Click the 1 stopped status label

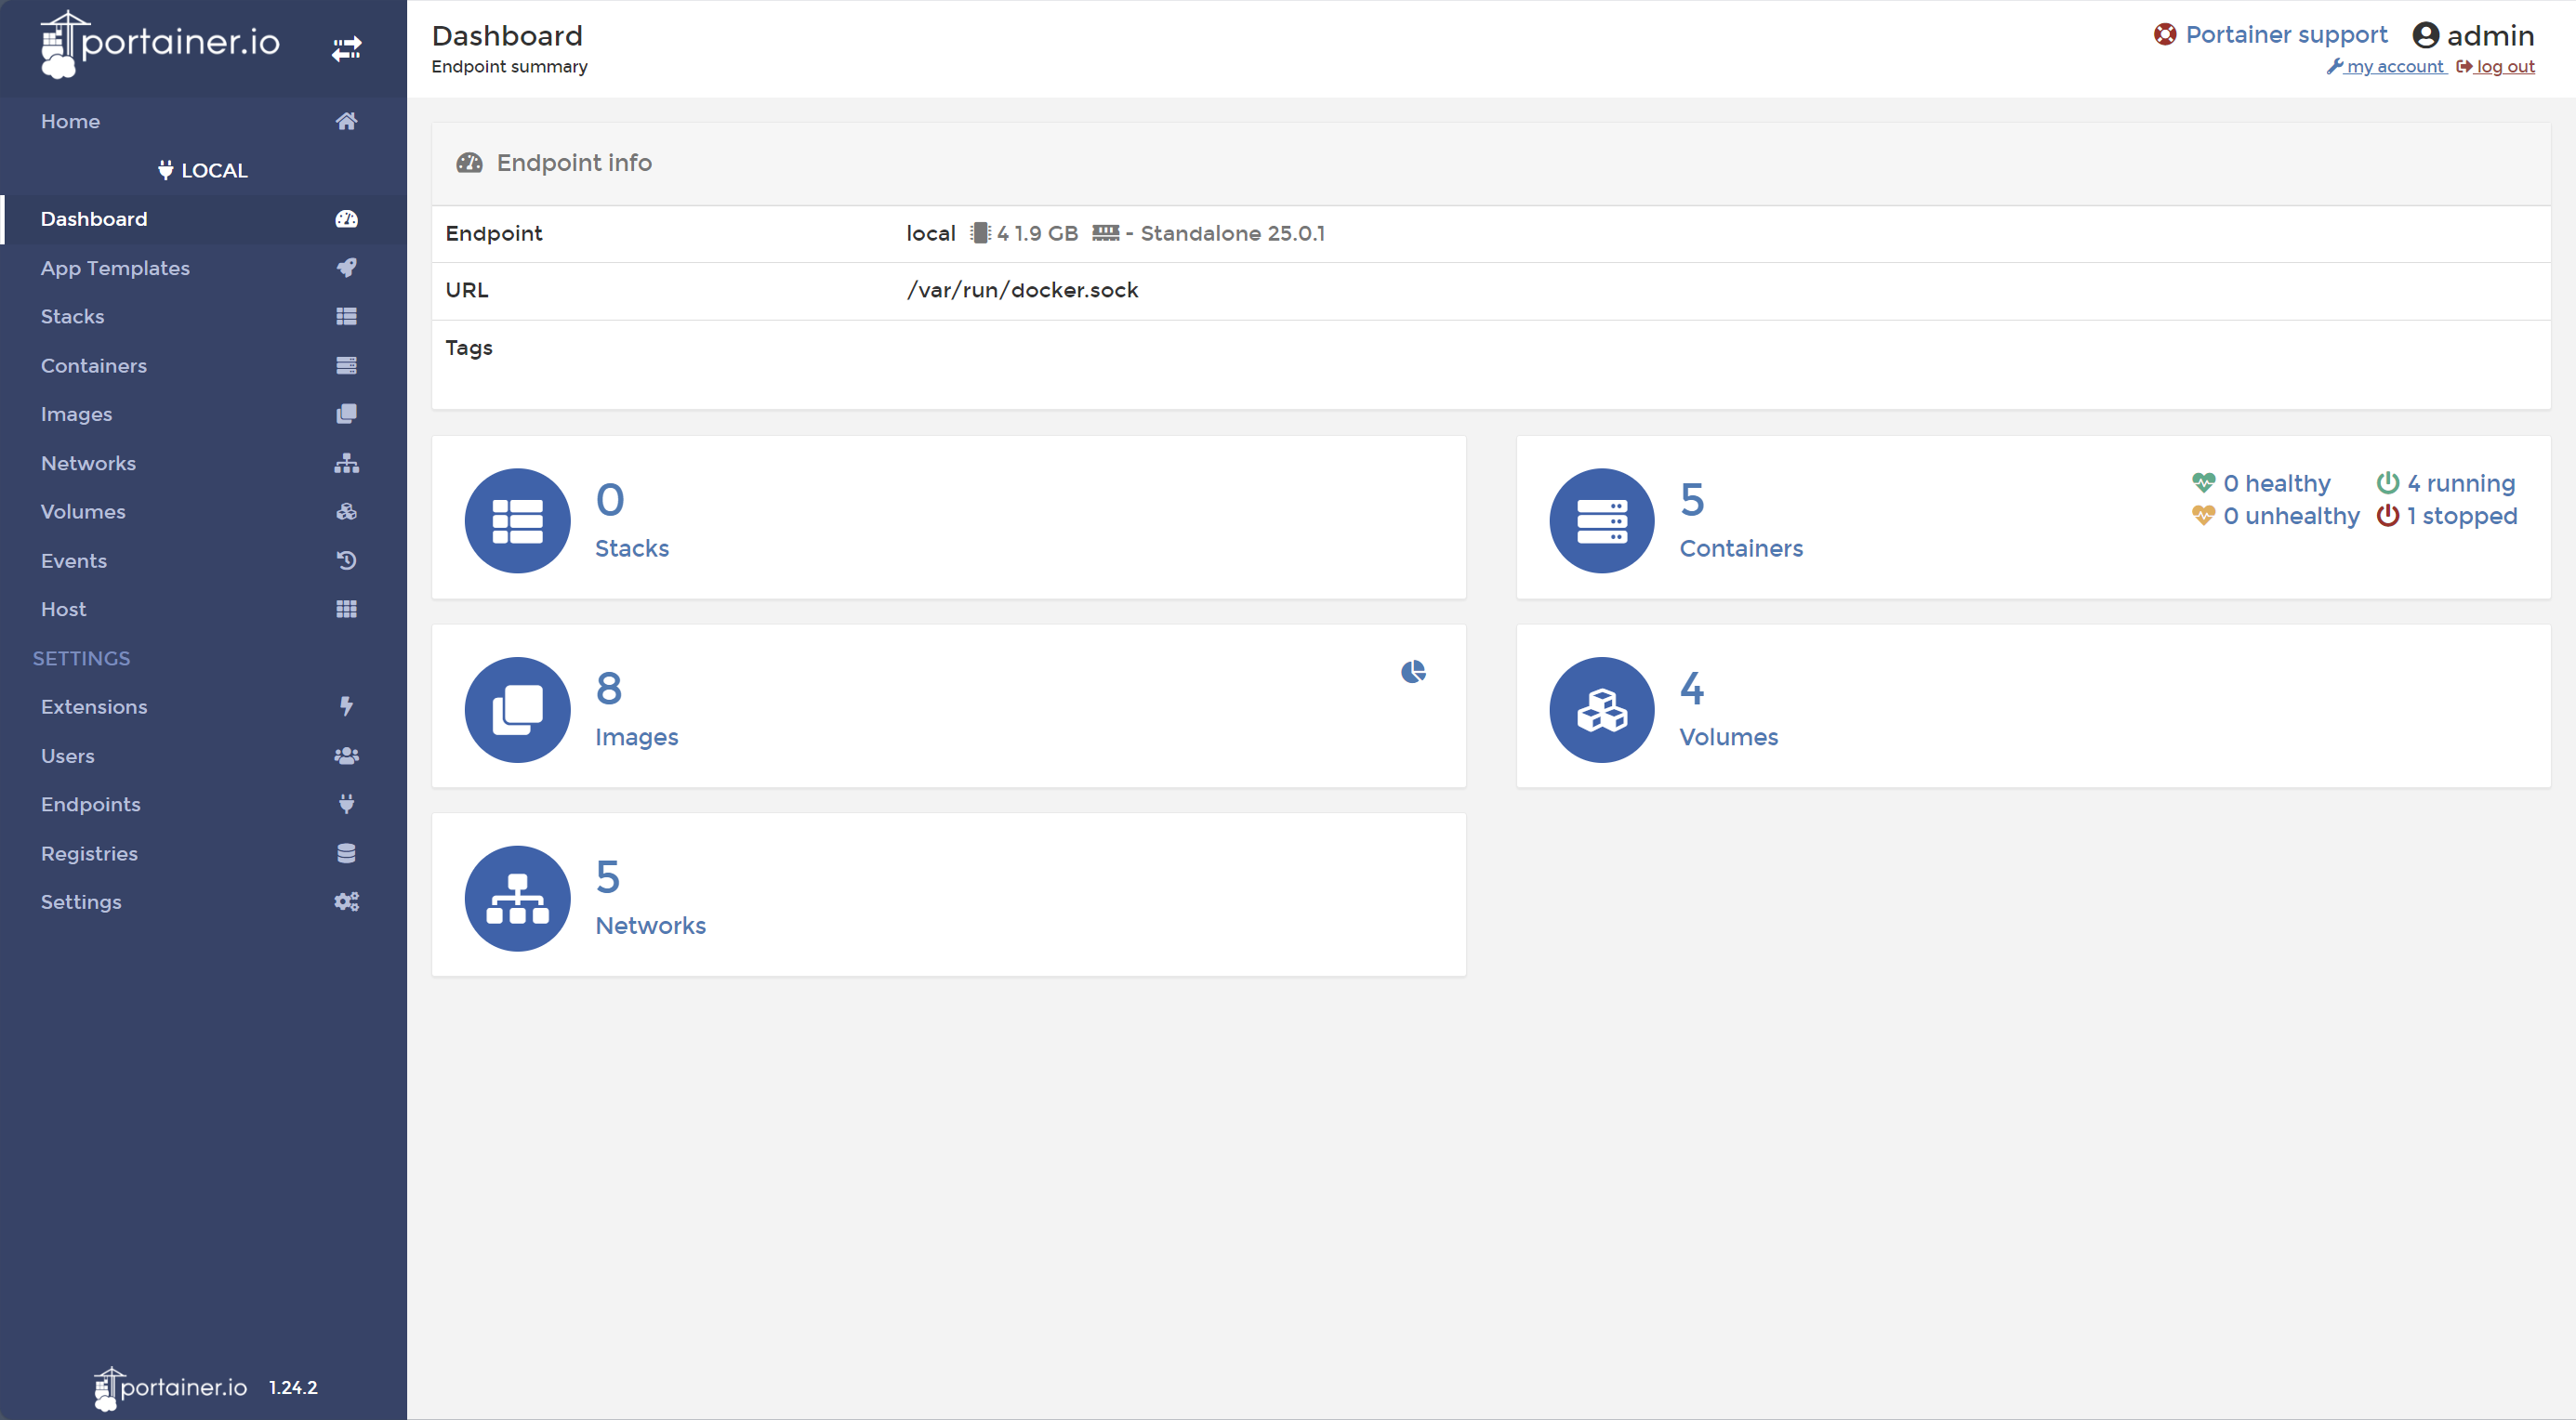point(2460,516)
